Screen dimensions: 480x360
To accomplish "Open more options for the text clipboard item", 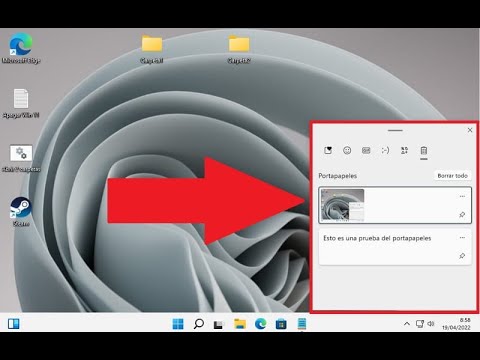I will pyautogui.click(x=462, y=238).
